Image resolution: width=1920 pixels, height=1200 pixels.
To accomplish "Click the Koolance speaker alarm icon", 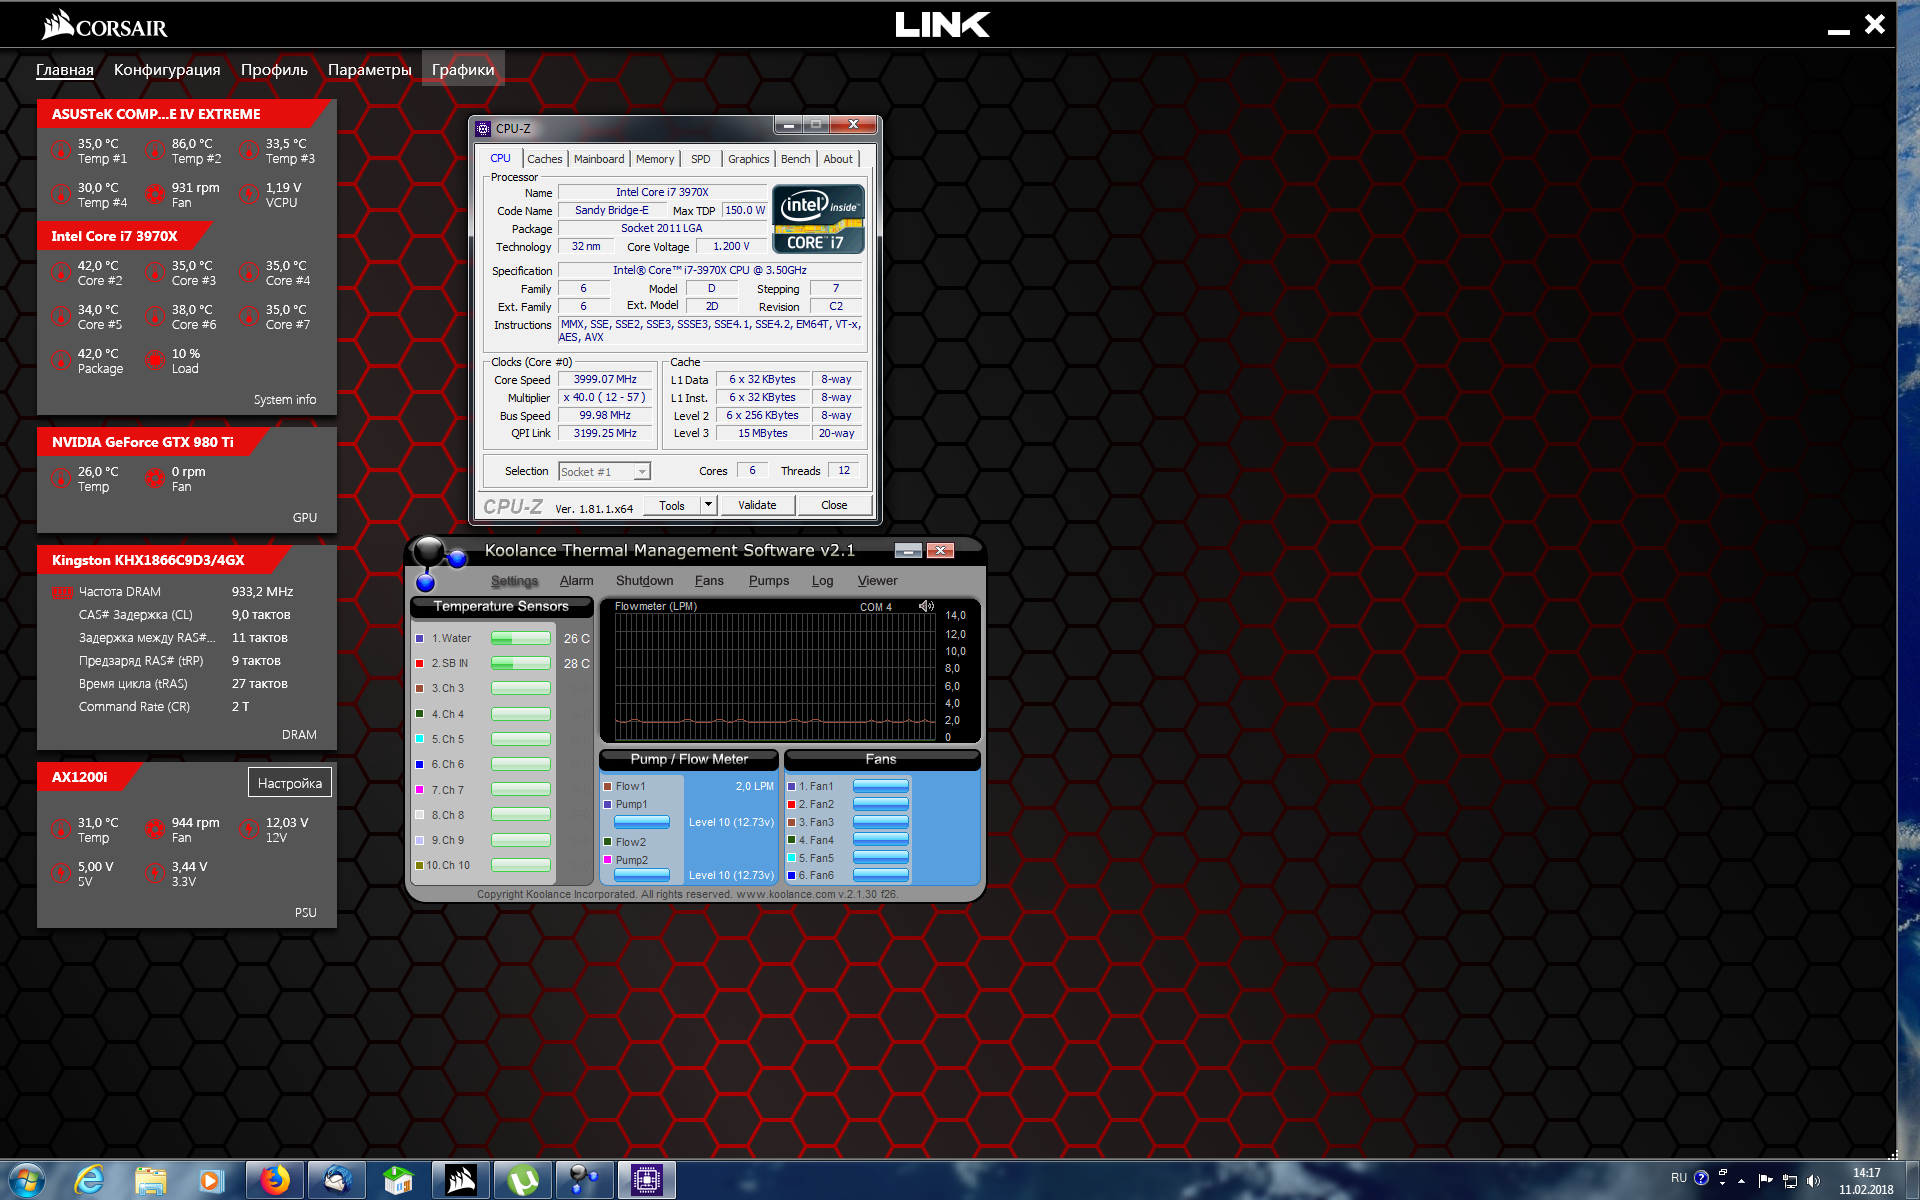I will (926, 606).
